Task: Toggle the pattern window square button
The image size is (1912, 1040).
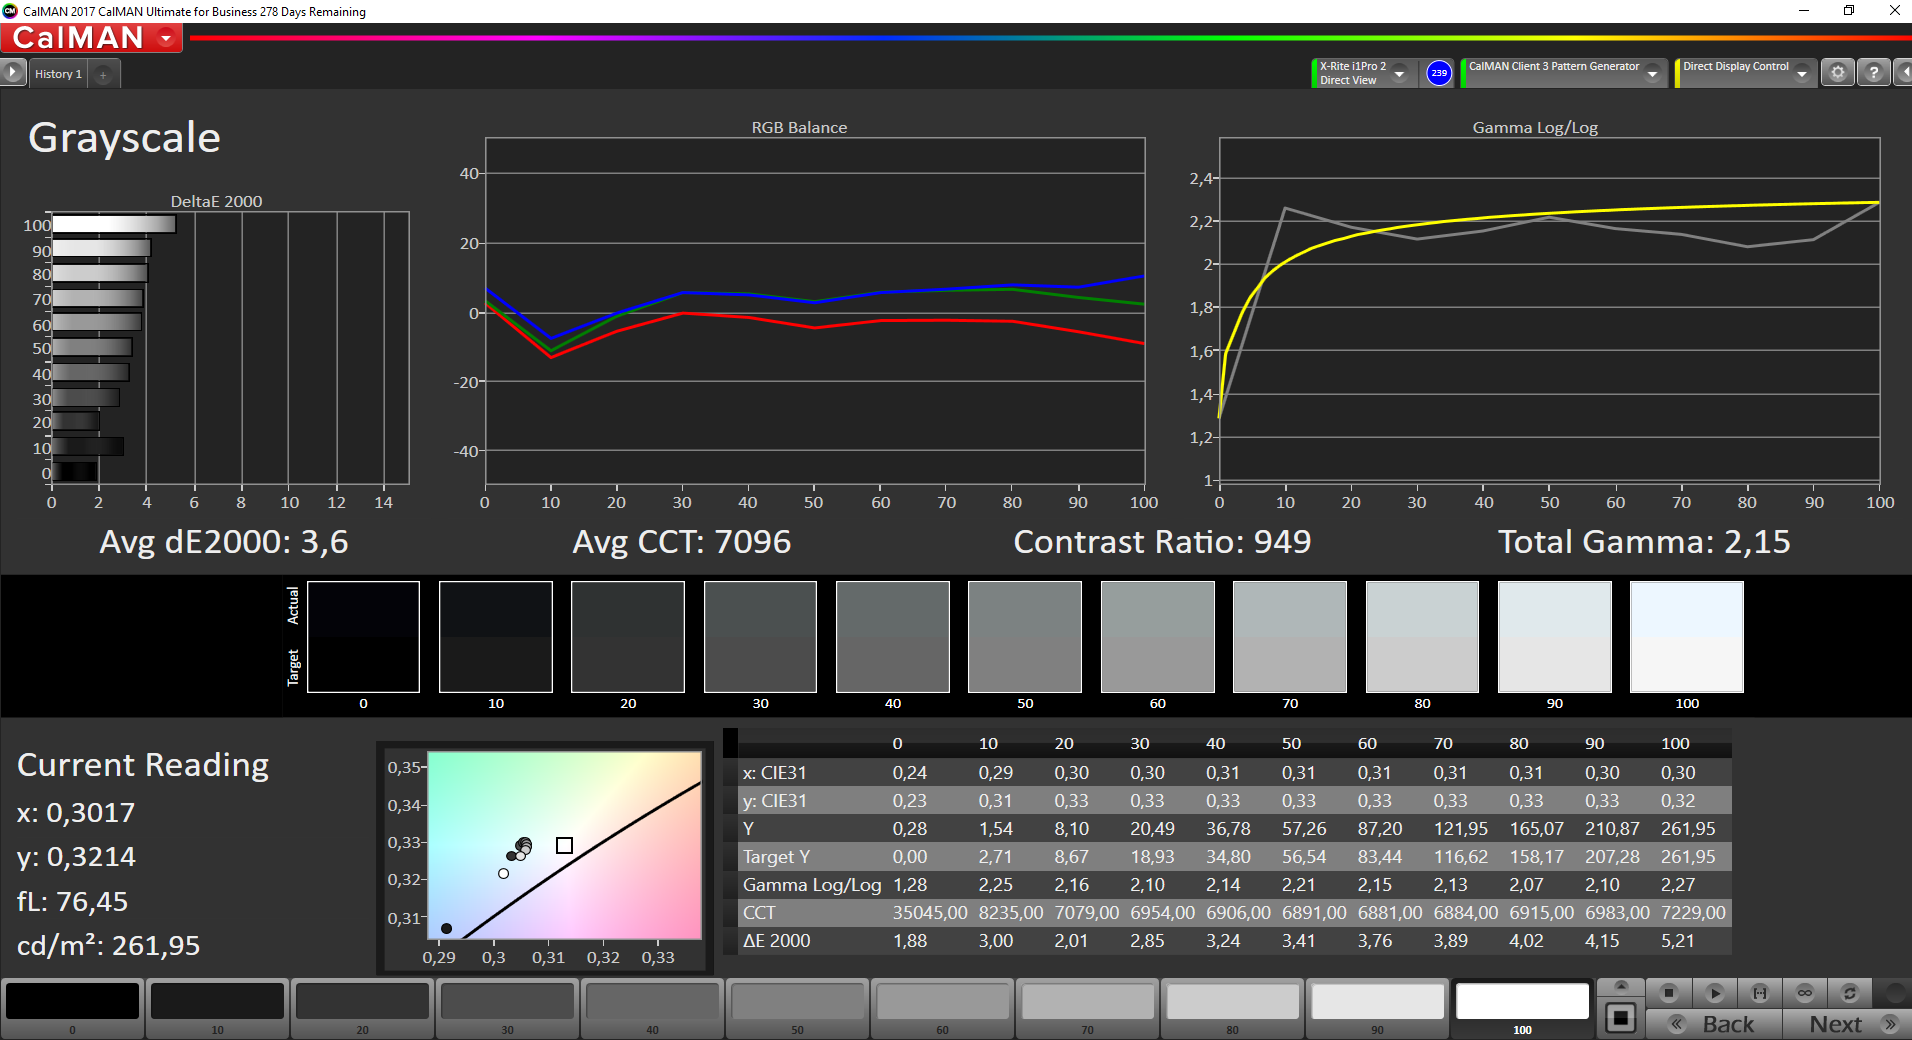Action: tap(1620, 1019)
